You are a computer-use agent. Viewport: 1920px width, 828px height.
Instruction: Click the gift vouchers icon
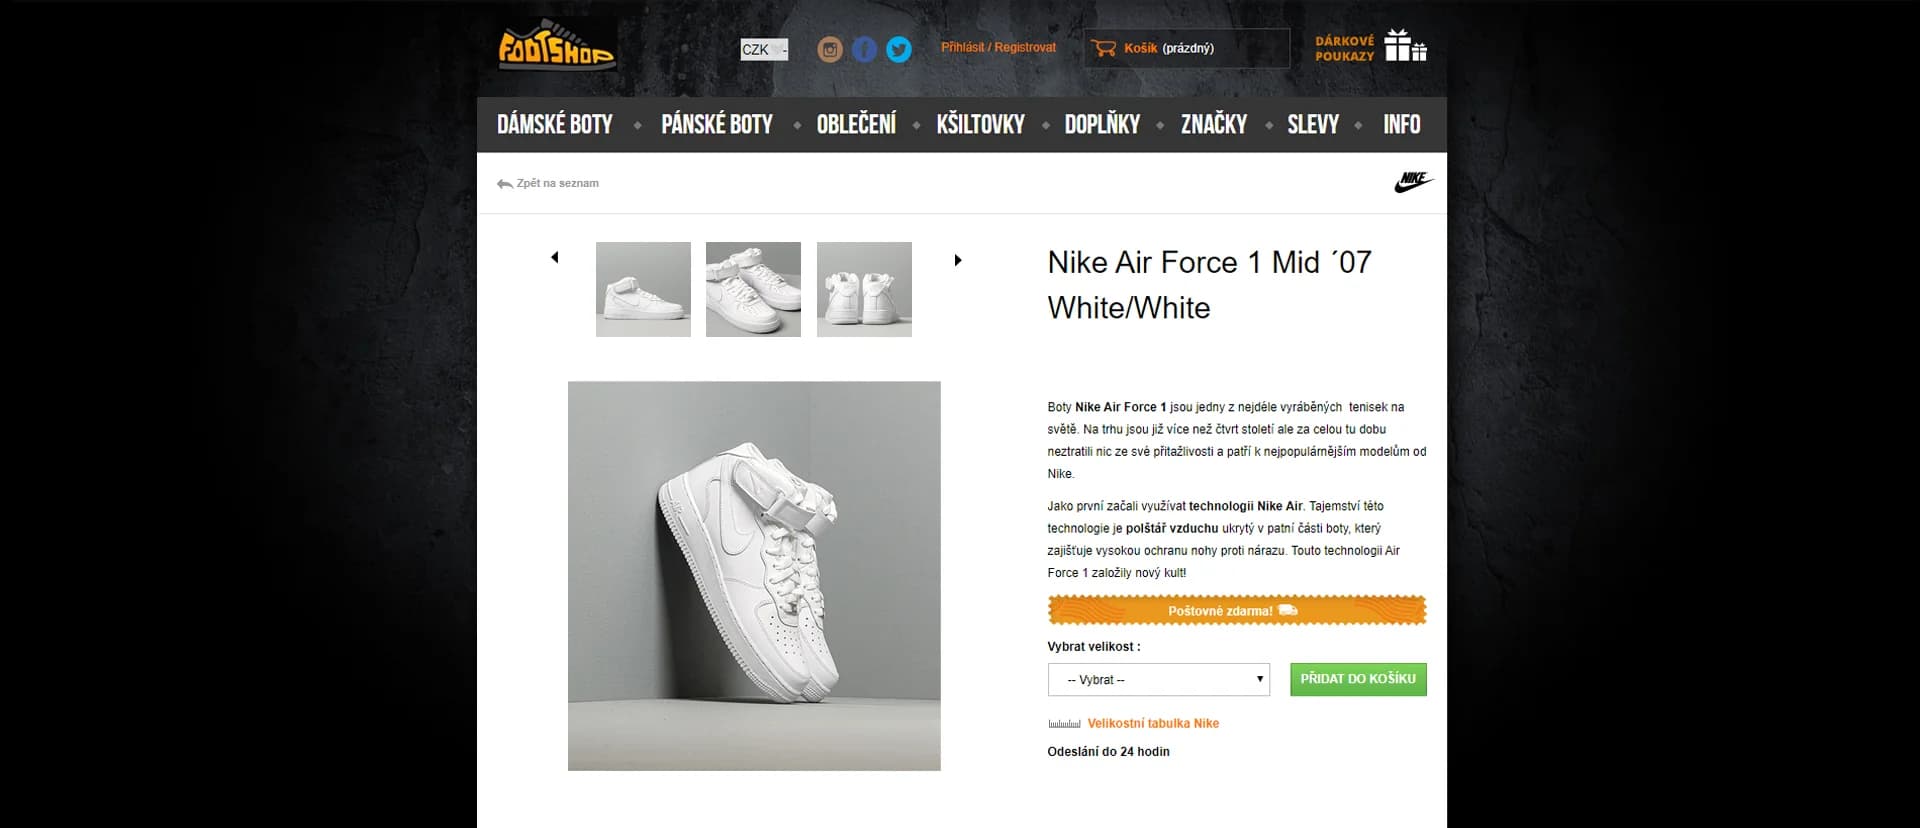click(x=1405, y=46)
